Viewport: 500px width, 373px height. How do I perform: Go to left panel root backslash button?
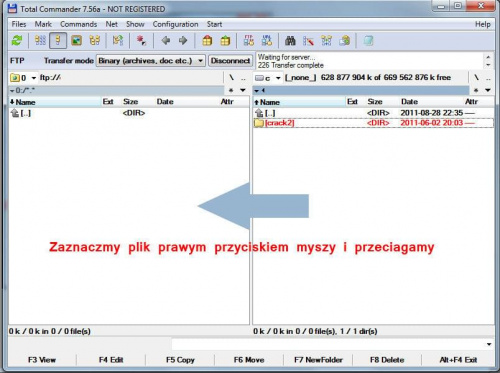click(231, 78)
